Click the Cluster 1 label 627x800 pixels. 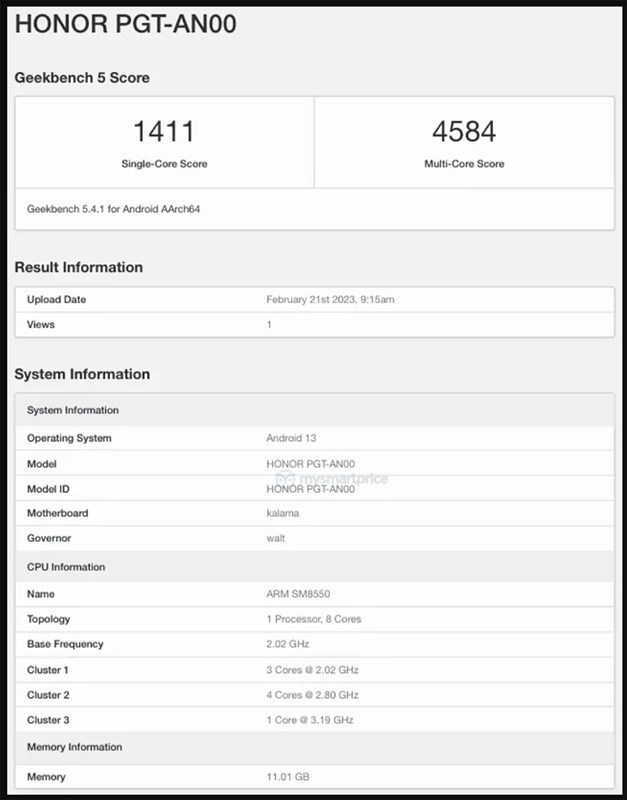(x=48, y=670)
